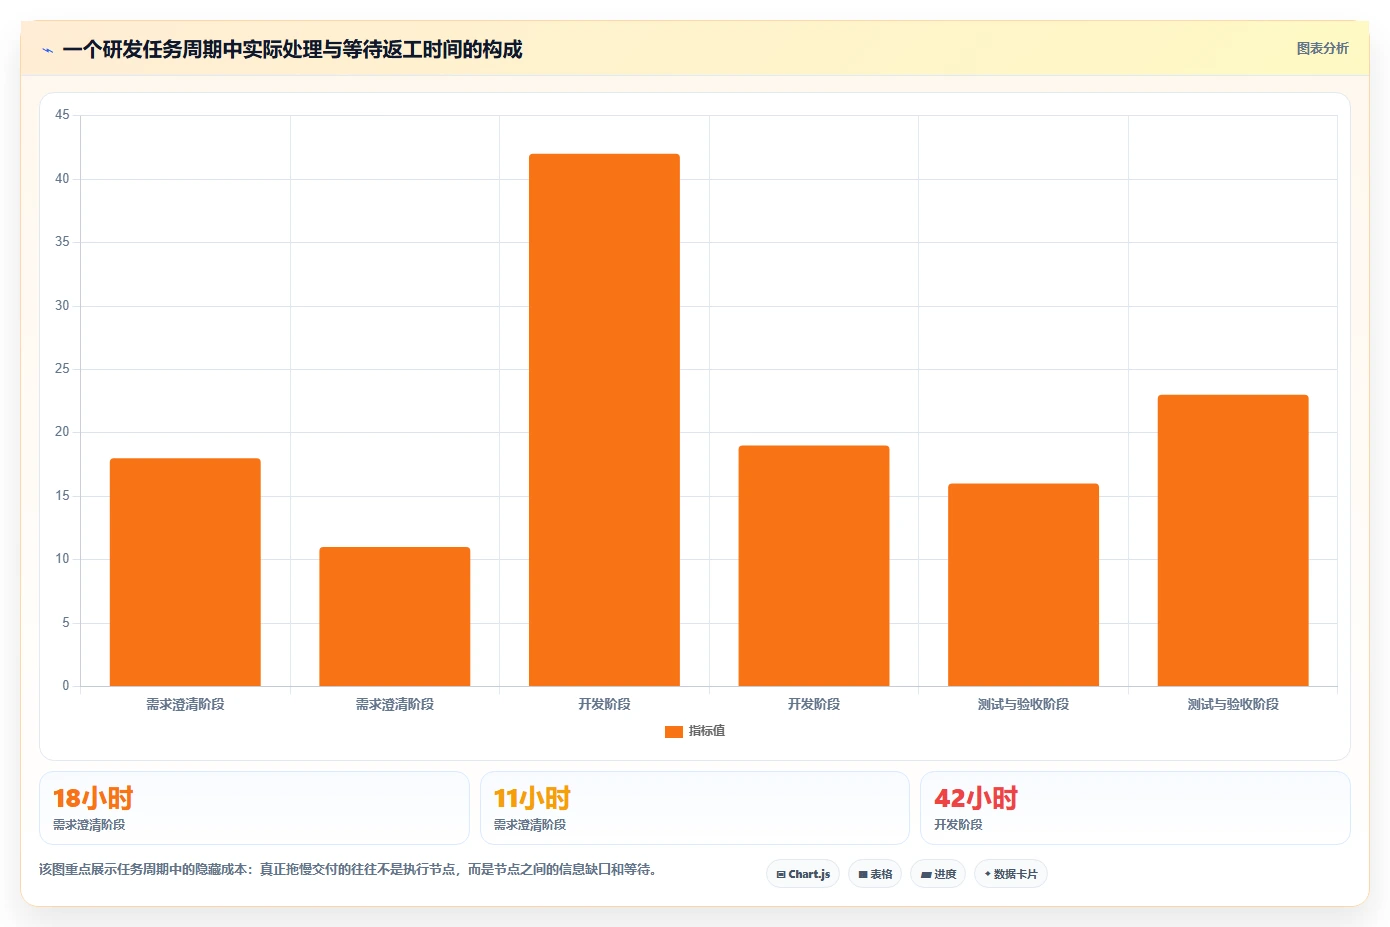Image resolution: width=1390 pixels, height=927 pixels.
Task: Click the y-axis label 45
Action: click(62, 115)
